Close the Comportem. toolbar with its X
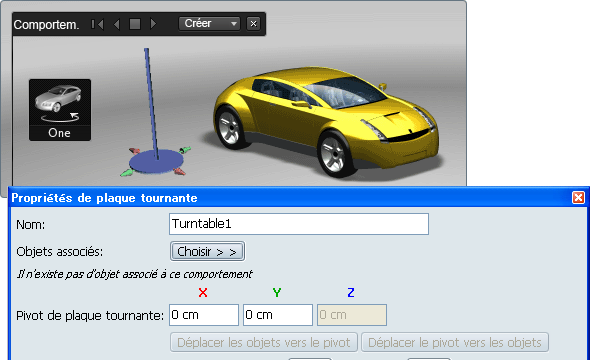The width and height of the screenshot is (595, 360). (x=253, y=24)
